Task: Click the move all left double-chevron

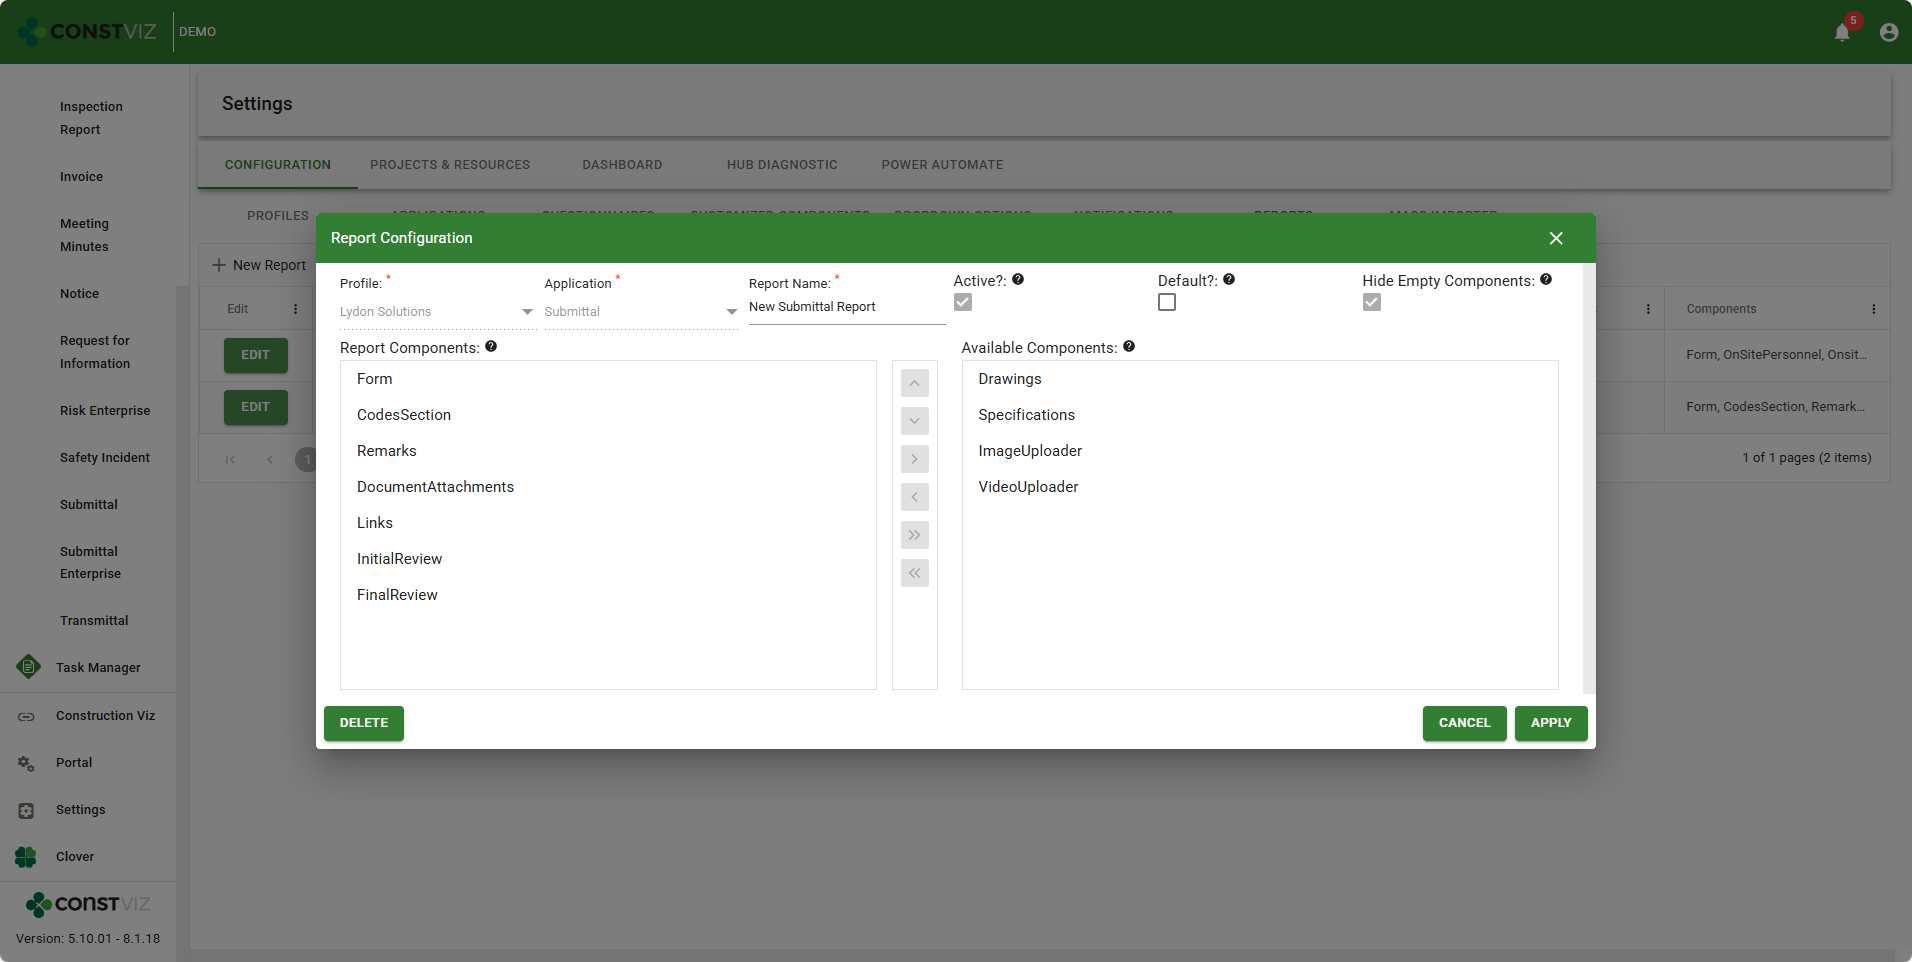Action: coord(914,573)
